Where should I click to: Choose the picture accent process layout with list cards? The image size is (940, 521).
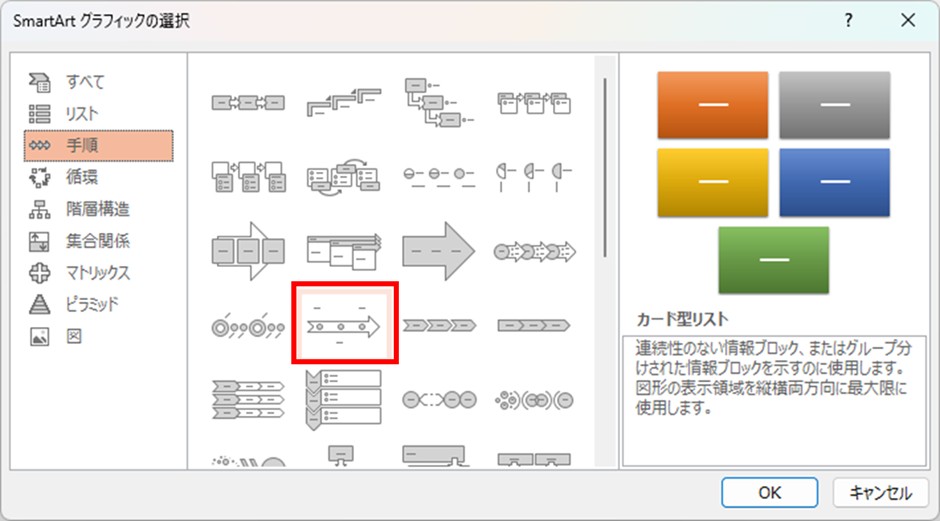(x=248, y=177)
